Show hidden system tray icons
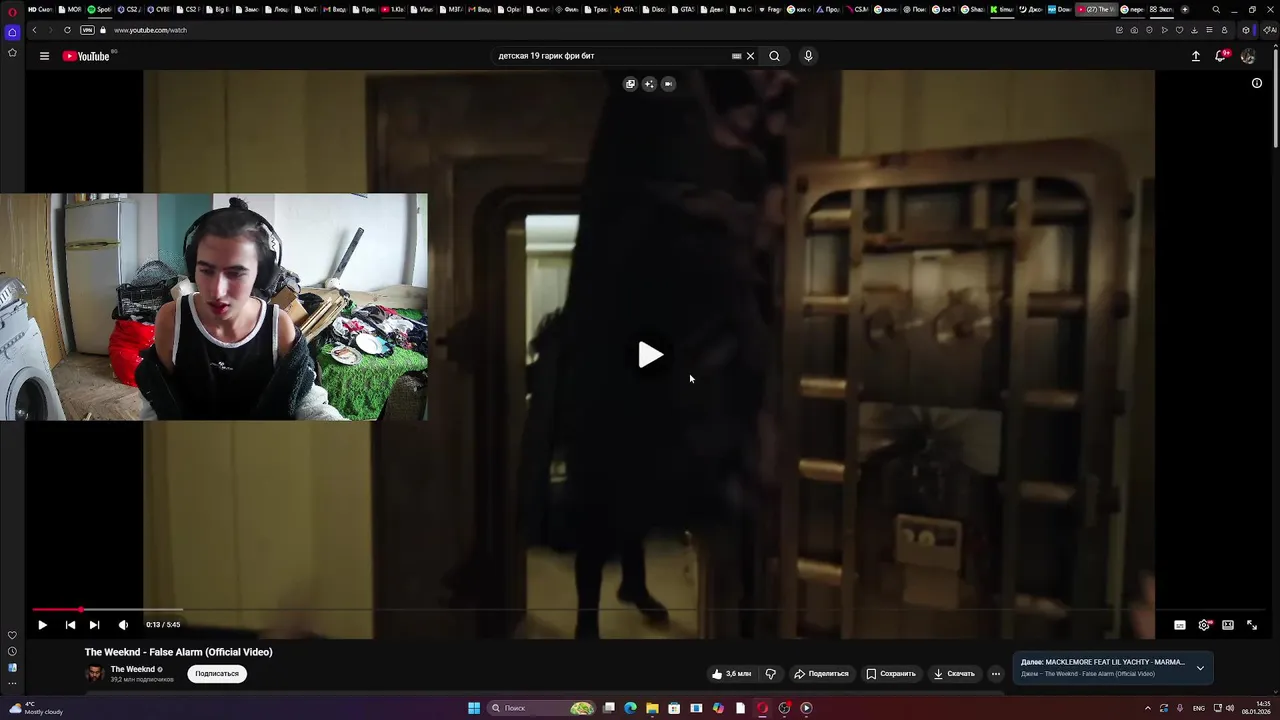The image size is (1280, 720). 1147,708
